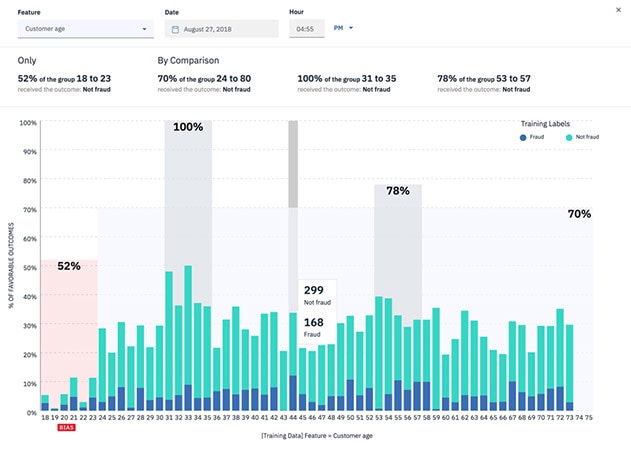The height and width of the screenshot is (463, 631).
Task: Click the 100% label over ages 31-35
Action: point(188,127)
